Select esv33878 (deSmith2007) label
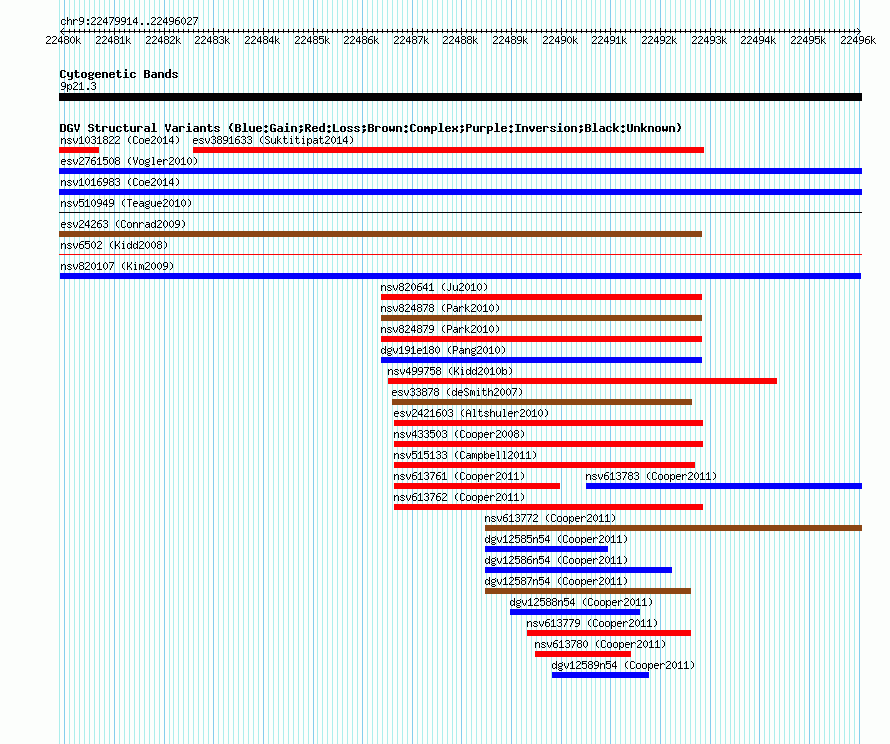The height and width of the screenshot is (744, 890). pos(457,392)
